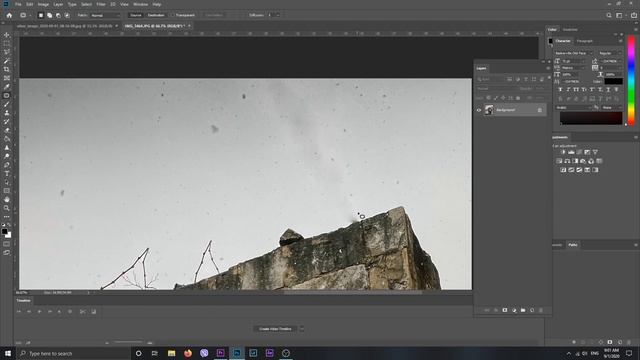This screenshot has width=640, height=360.
Task: Click Create Video Timeline button
Action: (x=276, y=329)
